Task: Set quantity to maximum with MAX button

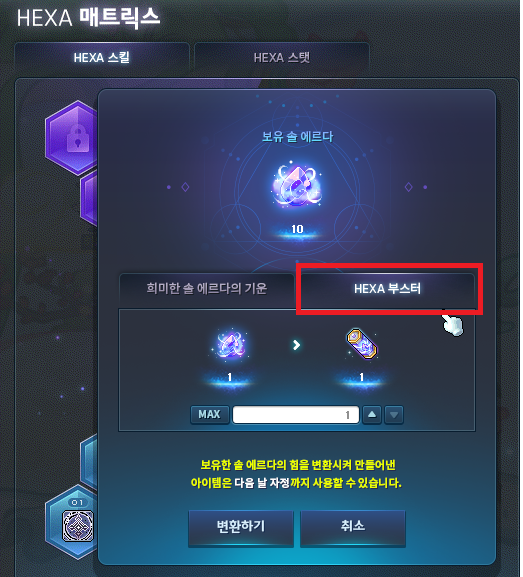Action: pos(209,415)
